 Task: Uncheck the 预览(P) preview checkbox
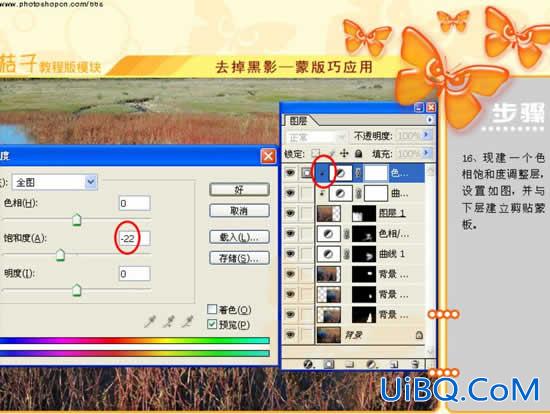(x=212, y=325)
